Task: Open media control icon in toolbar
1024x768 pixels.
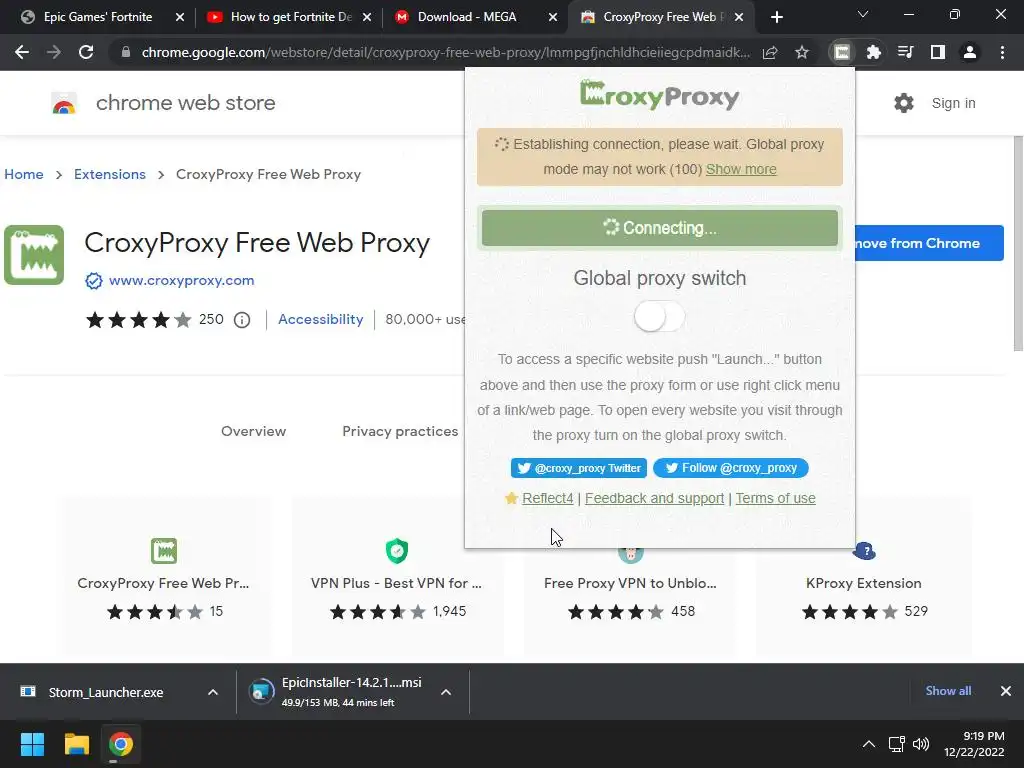Action: [x=906, y=52]
